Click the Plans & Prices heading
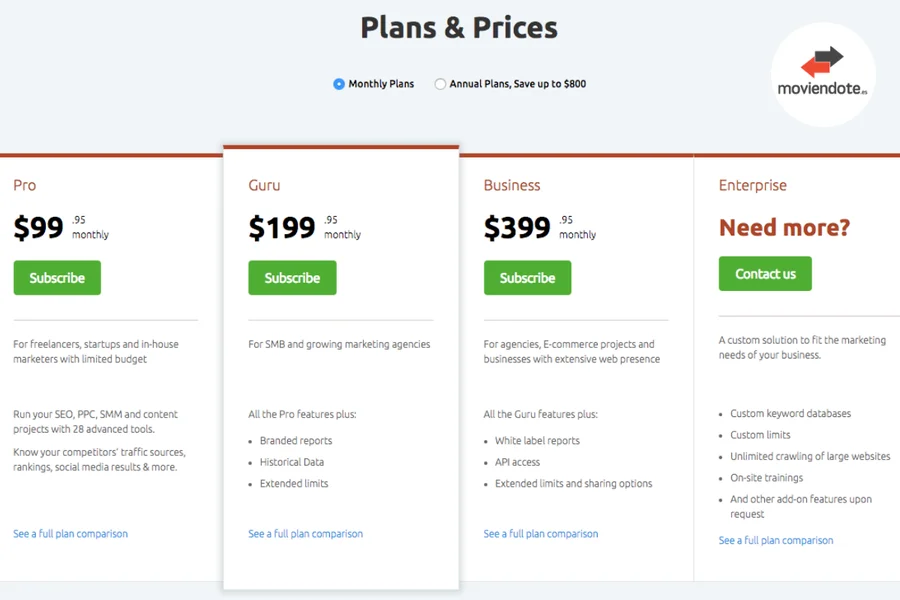The width and height of the screenshot is (900, 600). (x=459, y=28)
